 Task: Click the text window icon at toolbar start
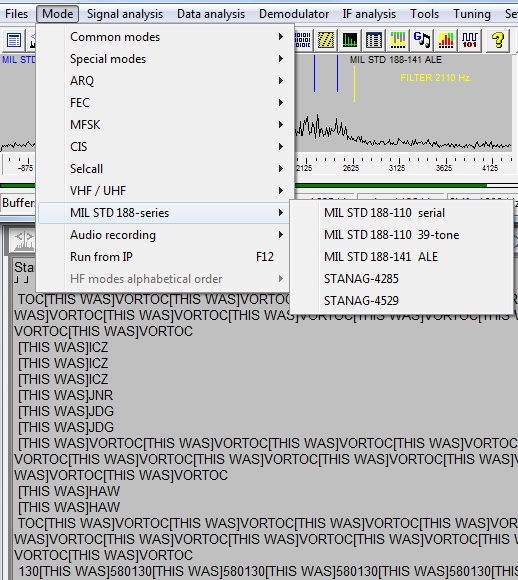coord(14,40)
